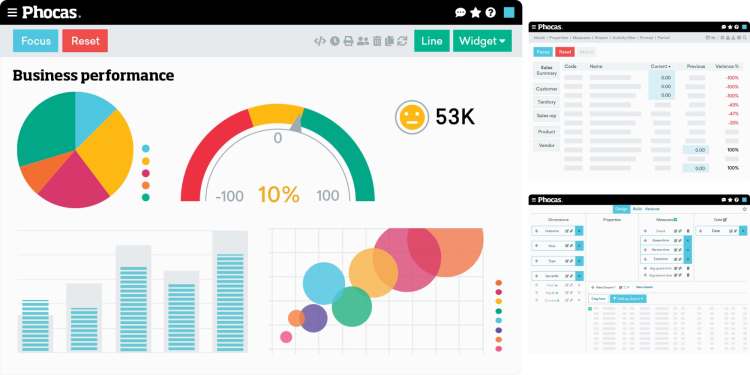Click the refresh sync icon in toolbar
The width and height of the screenshot is (750, 375).
click(x=402, y=41)
